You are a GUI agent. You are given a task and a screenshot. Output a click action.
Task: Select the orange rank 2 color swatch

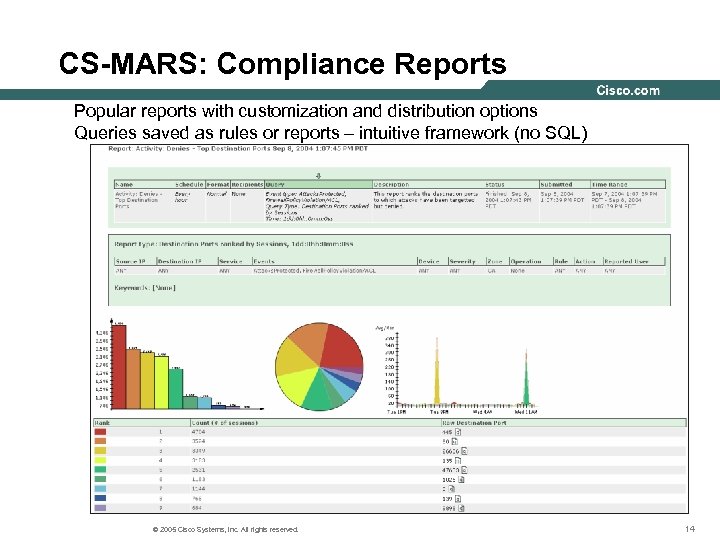coord(100,441)
